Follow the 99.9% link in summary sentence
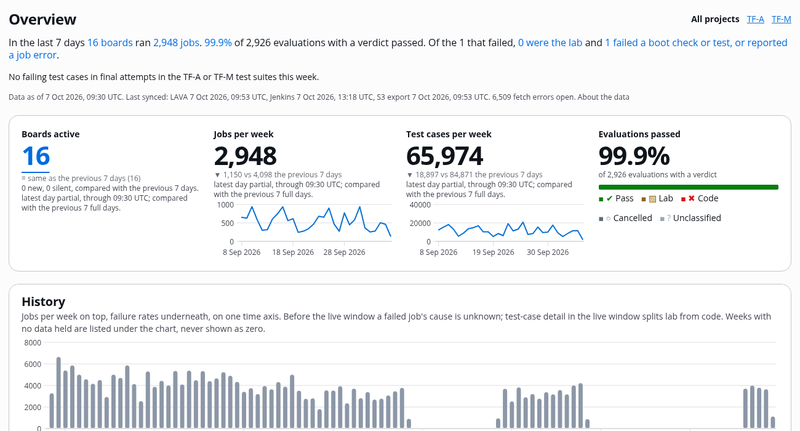This screenshot has width=800, height=431. tap(218, 43)
